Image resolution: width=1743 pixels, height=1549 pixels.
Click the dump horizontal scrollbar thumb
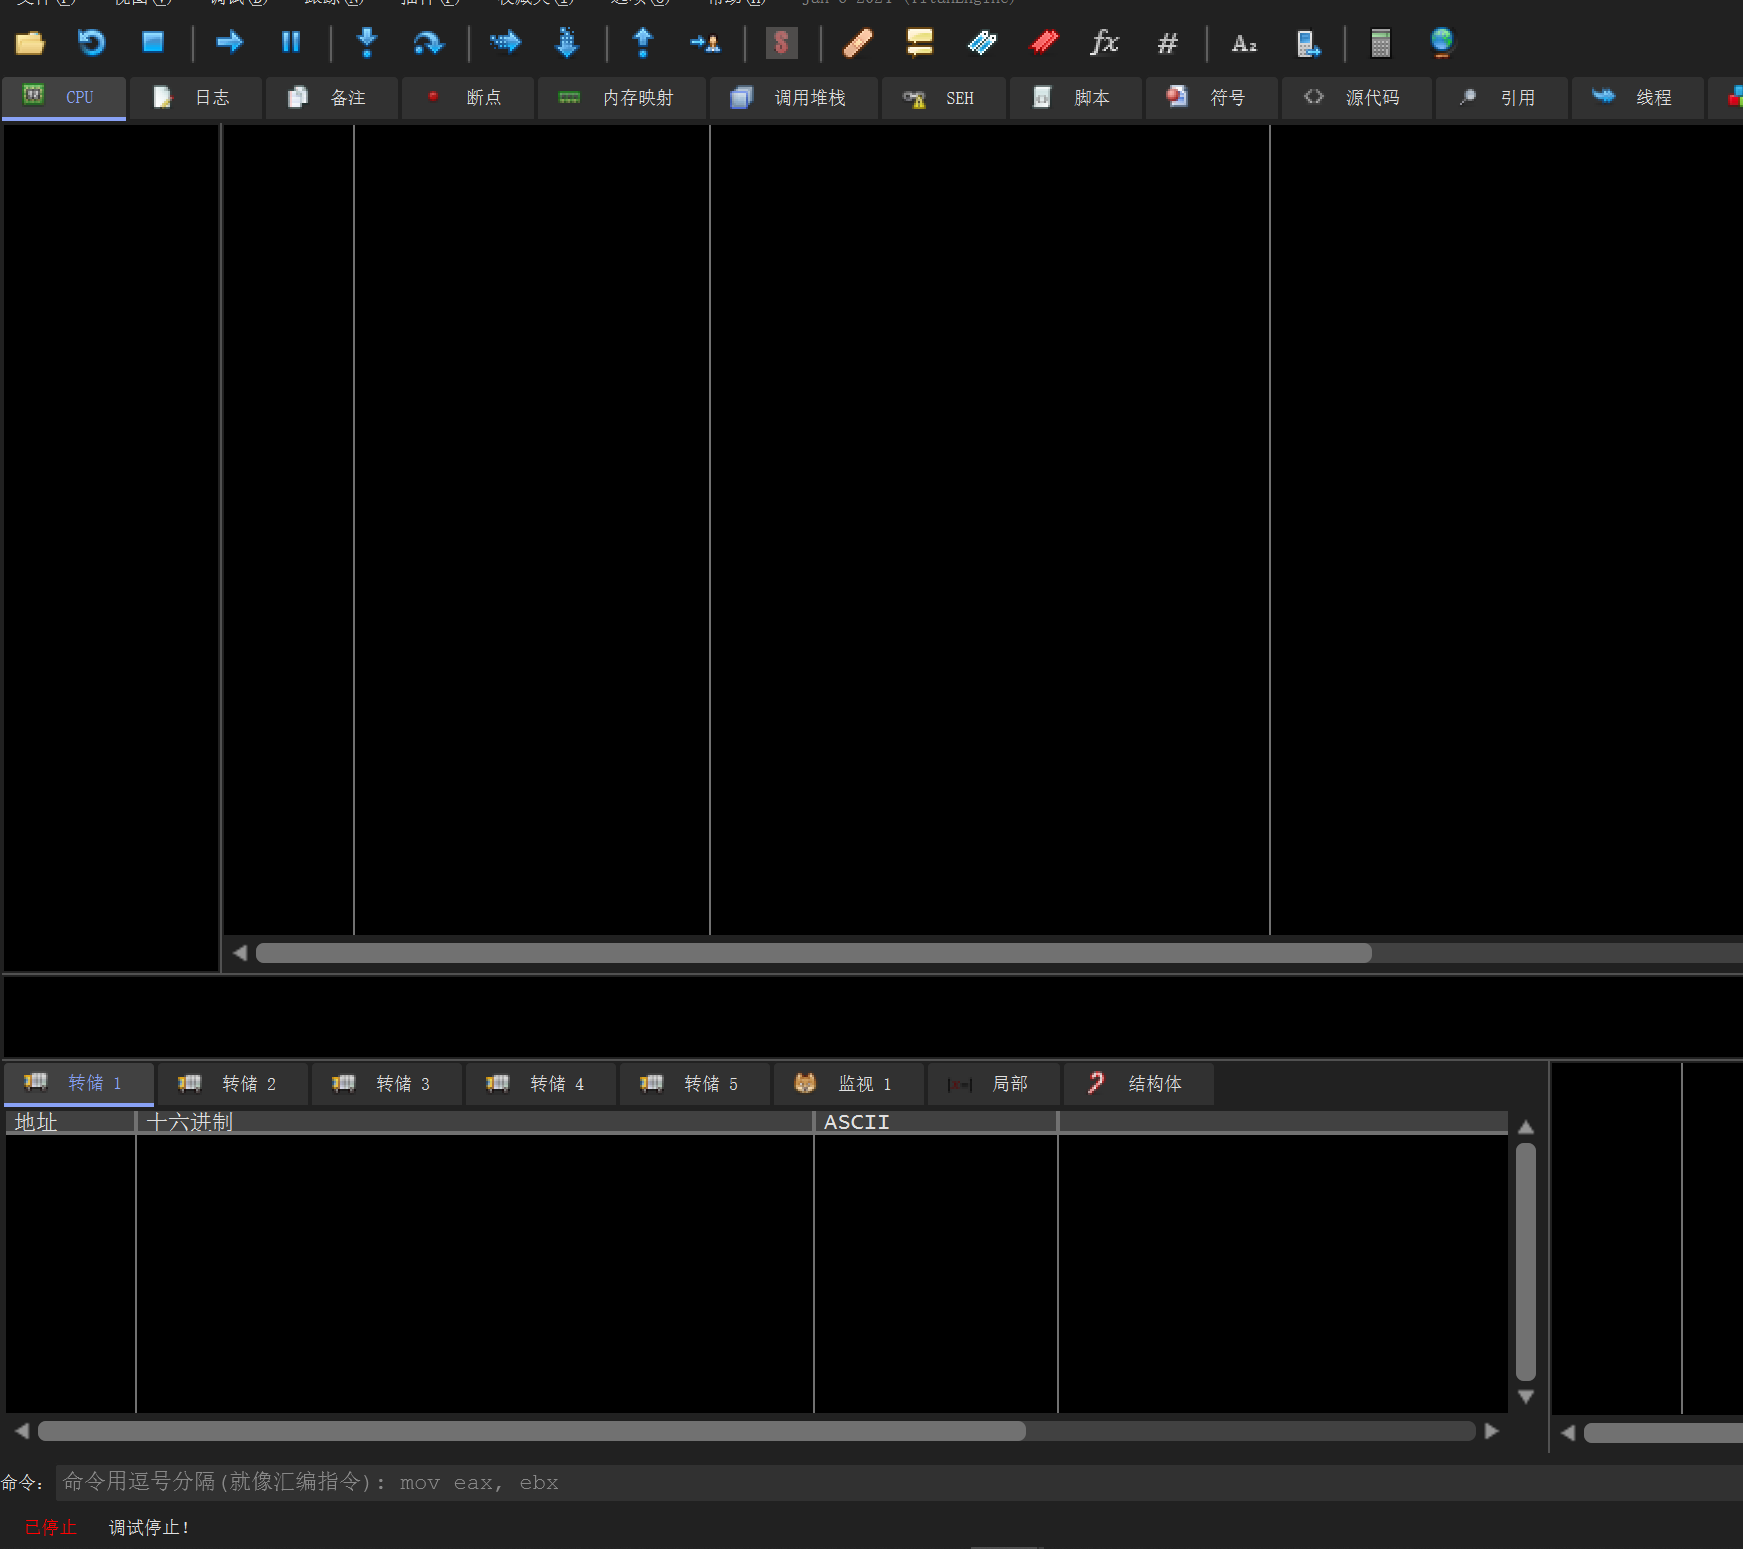coord(532,1431)
